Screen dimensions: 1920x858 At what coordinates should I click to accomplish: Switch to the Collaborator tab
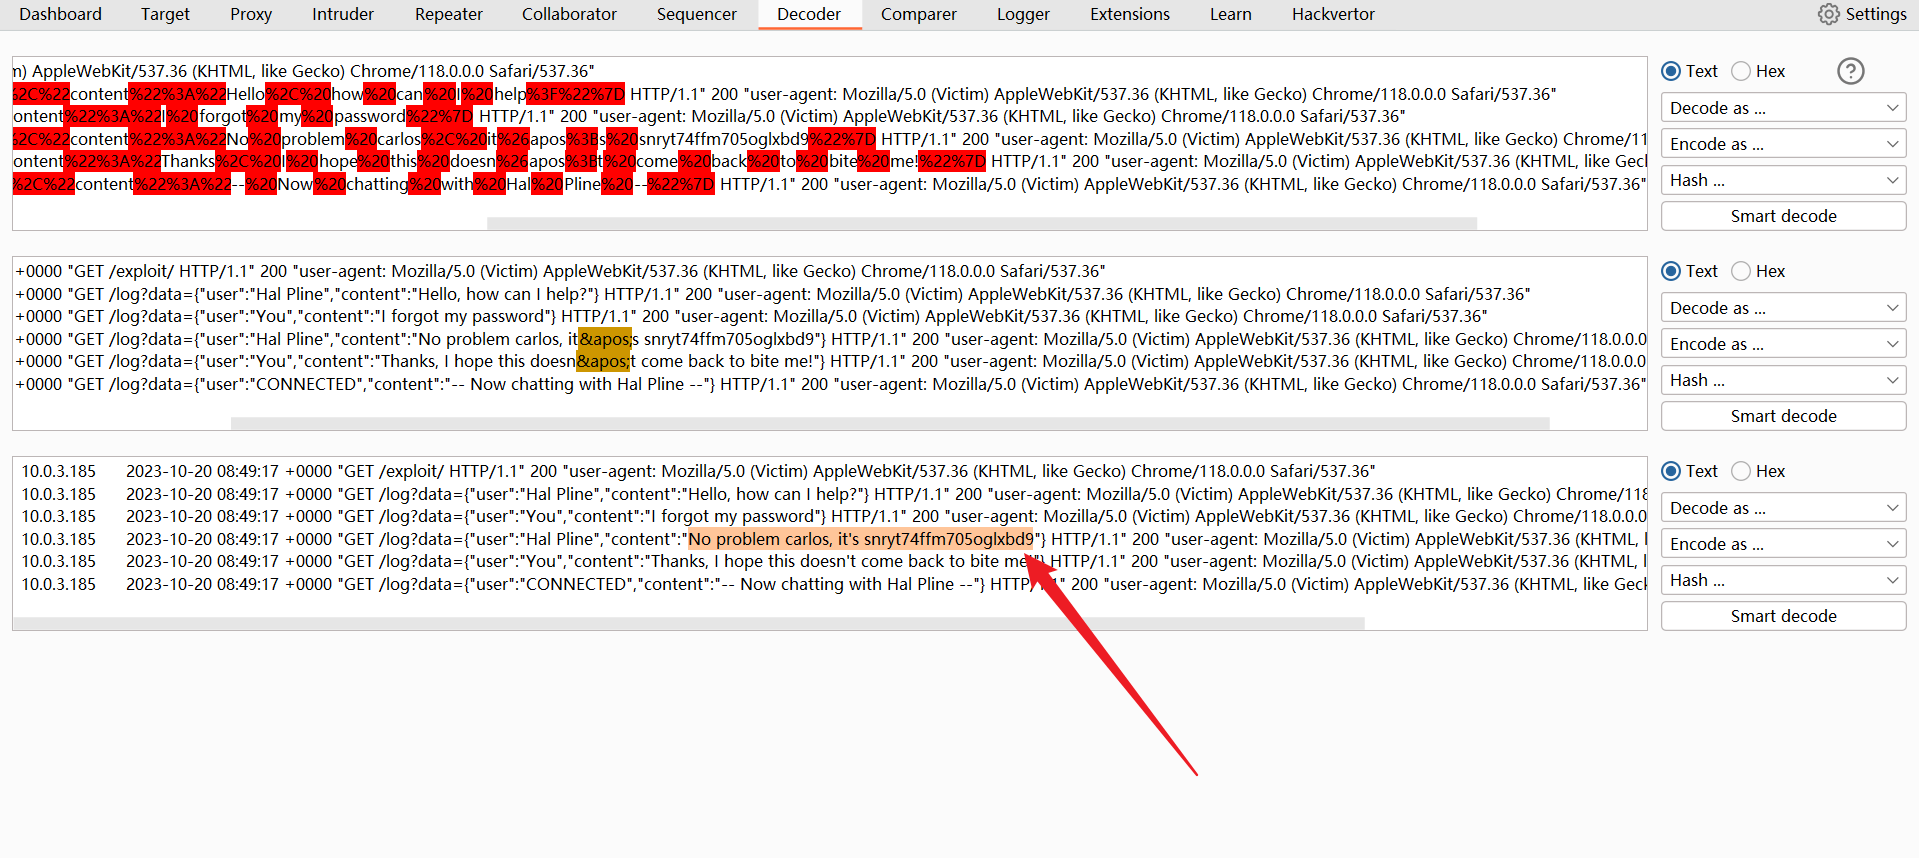569,14
